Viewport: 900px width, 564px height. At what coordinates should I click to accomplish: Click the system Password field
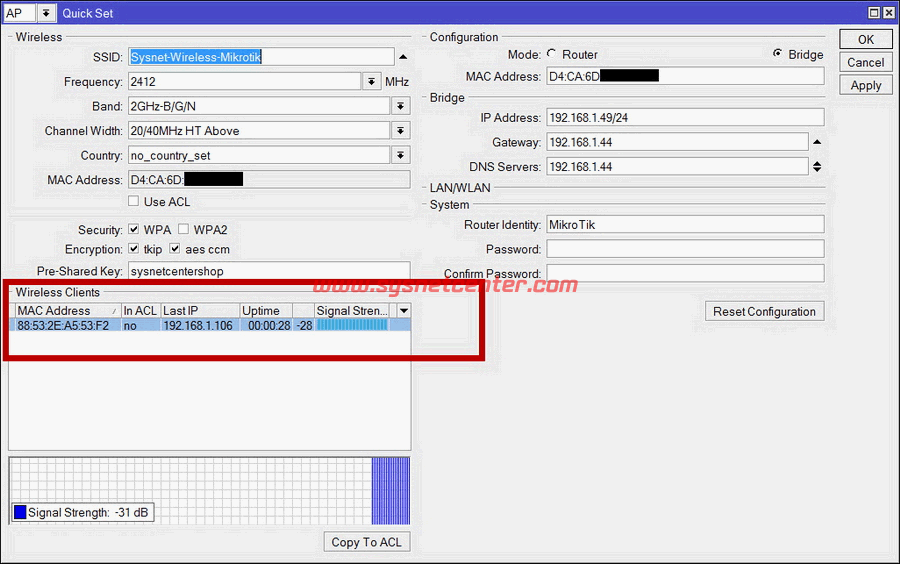pyautogui.click(x=685, y=249)
